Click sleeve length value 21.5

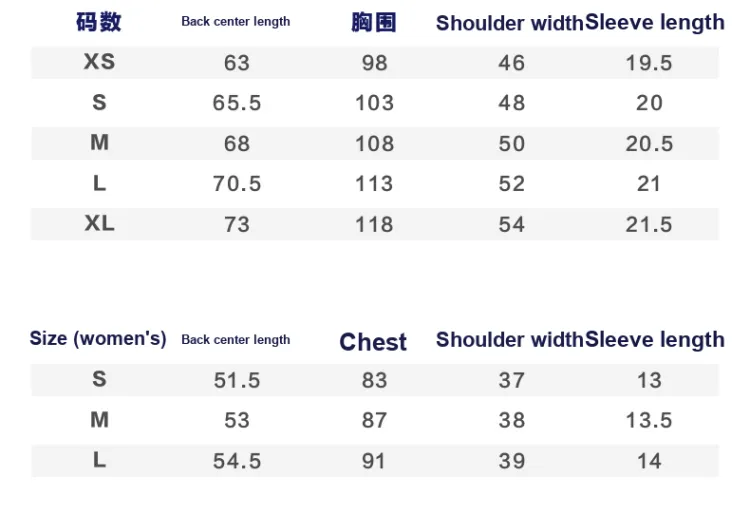pos(649,224)
